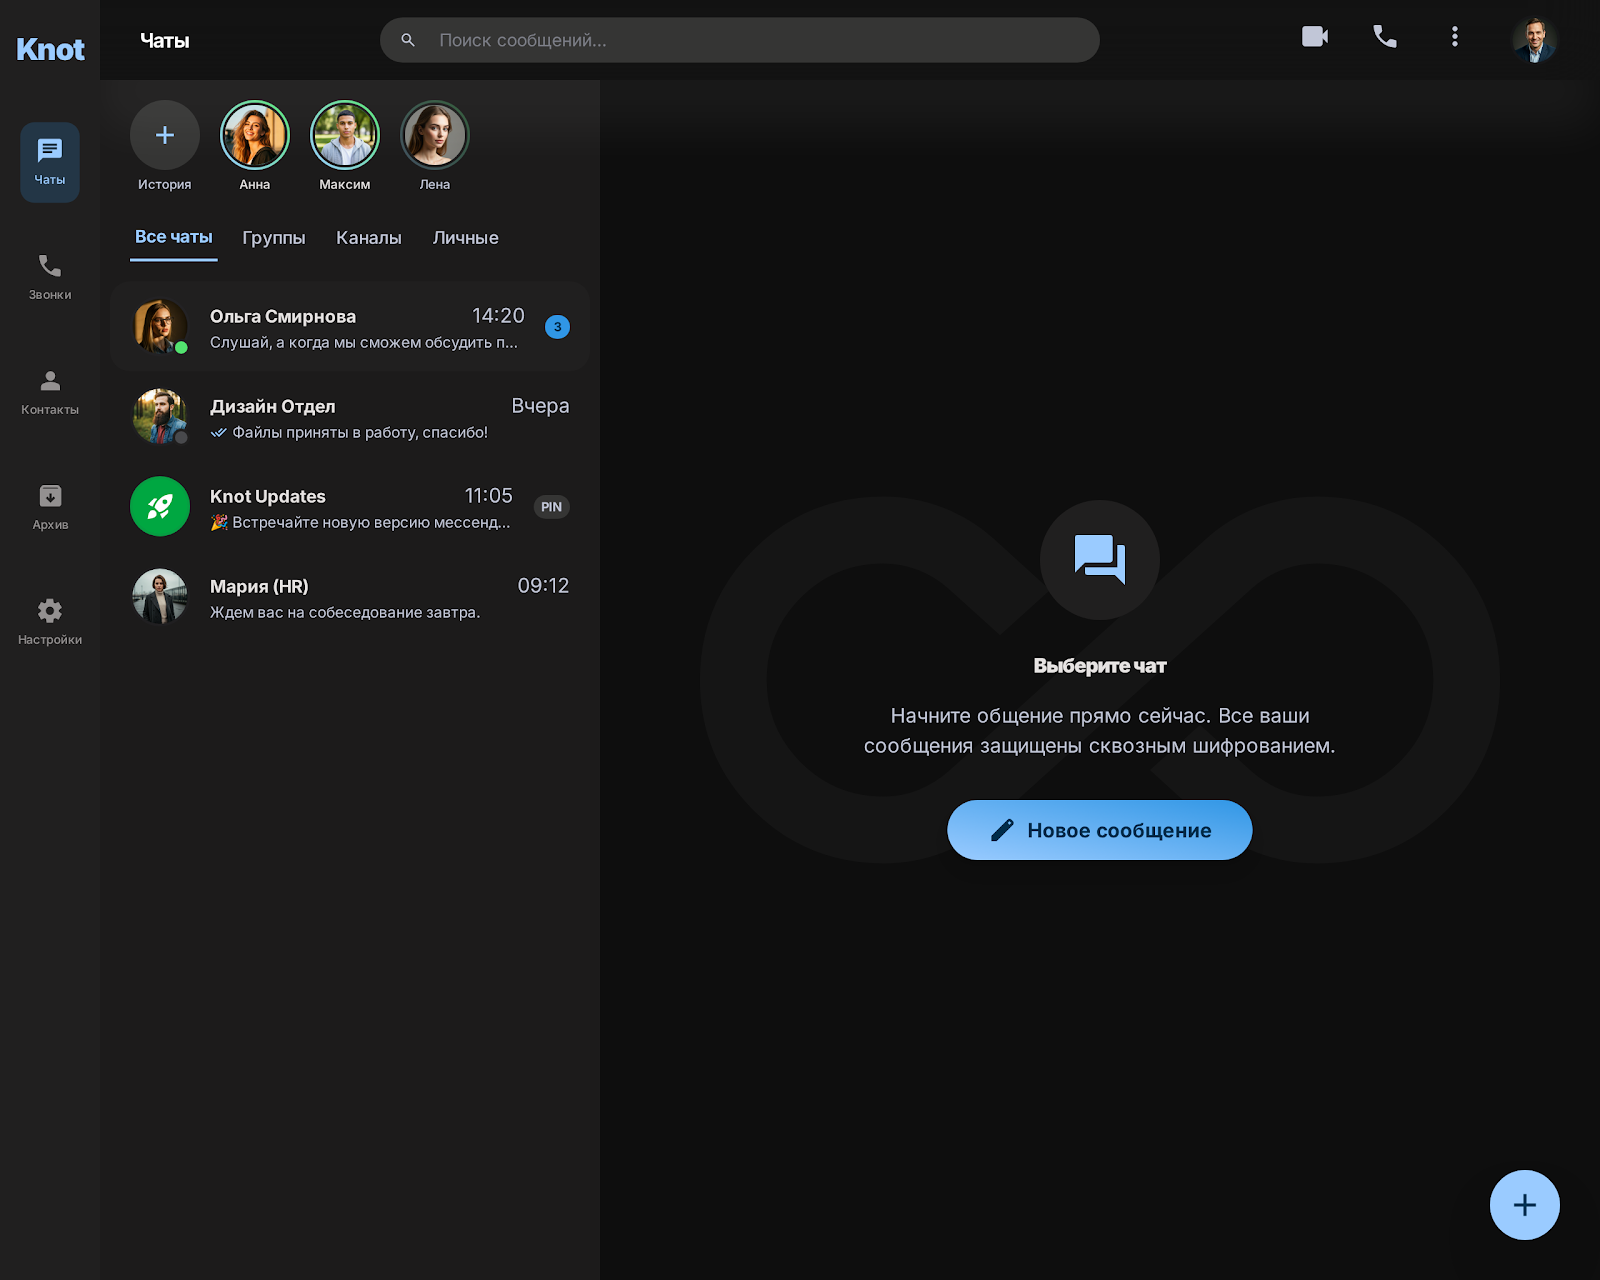Click the floating plus button
The height and width of the screenshot is (1280, 1600).
(1525, 1205)
